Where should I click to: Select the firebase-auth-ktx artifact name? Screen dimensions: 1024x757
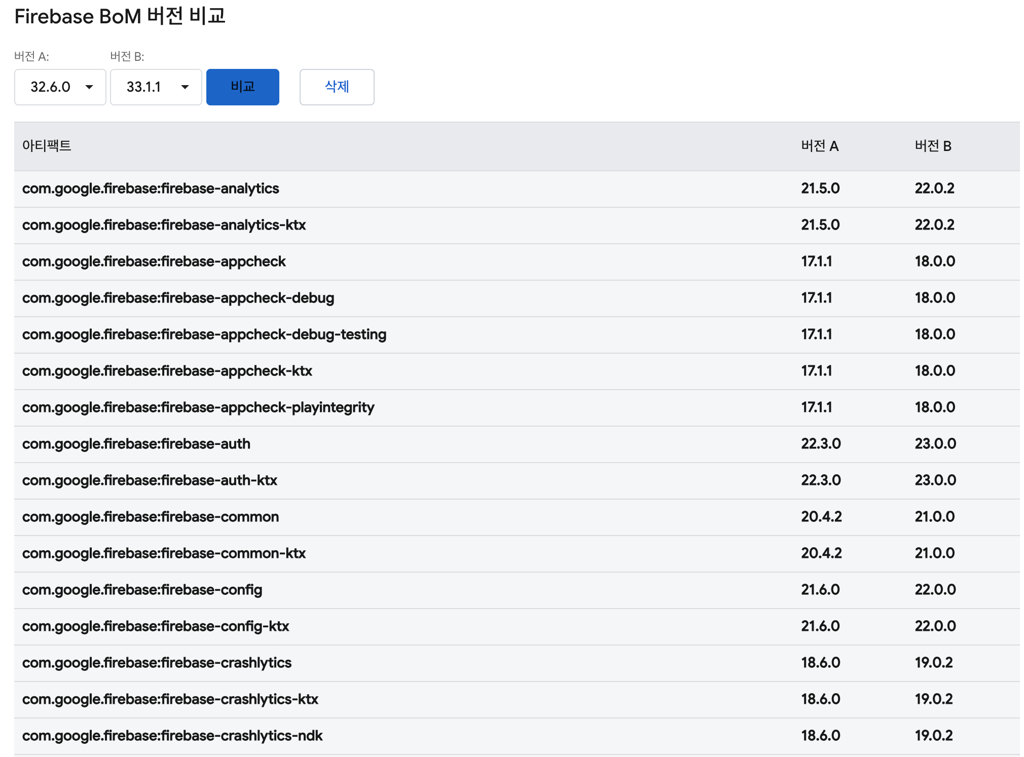click(150, 481)
